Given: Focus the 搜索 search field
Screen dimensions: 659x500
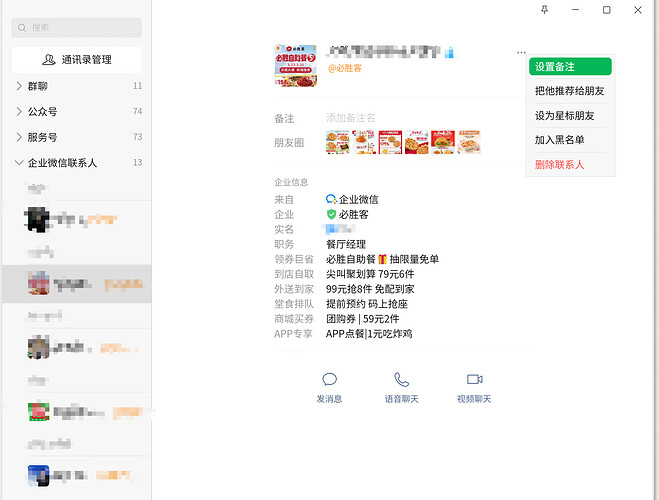Looking at the screenshot, I should click(x=76, y=28).
